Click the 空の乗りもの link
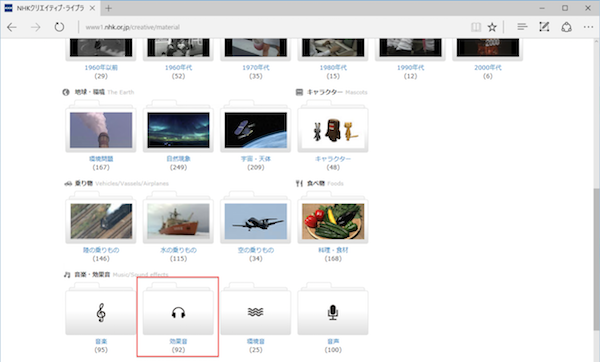 [256, 250]
